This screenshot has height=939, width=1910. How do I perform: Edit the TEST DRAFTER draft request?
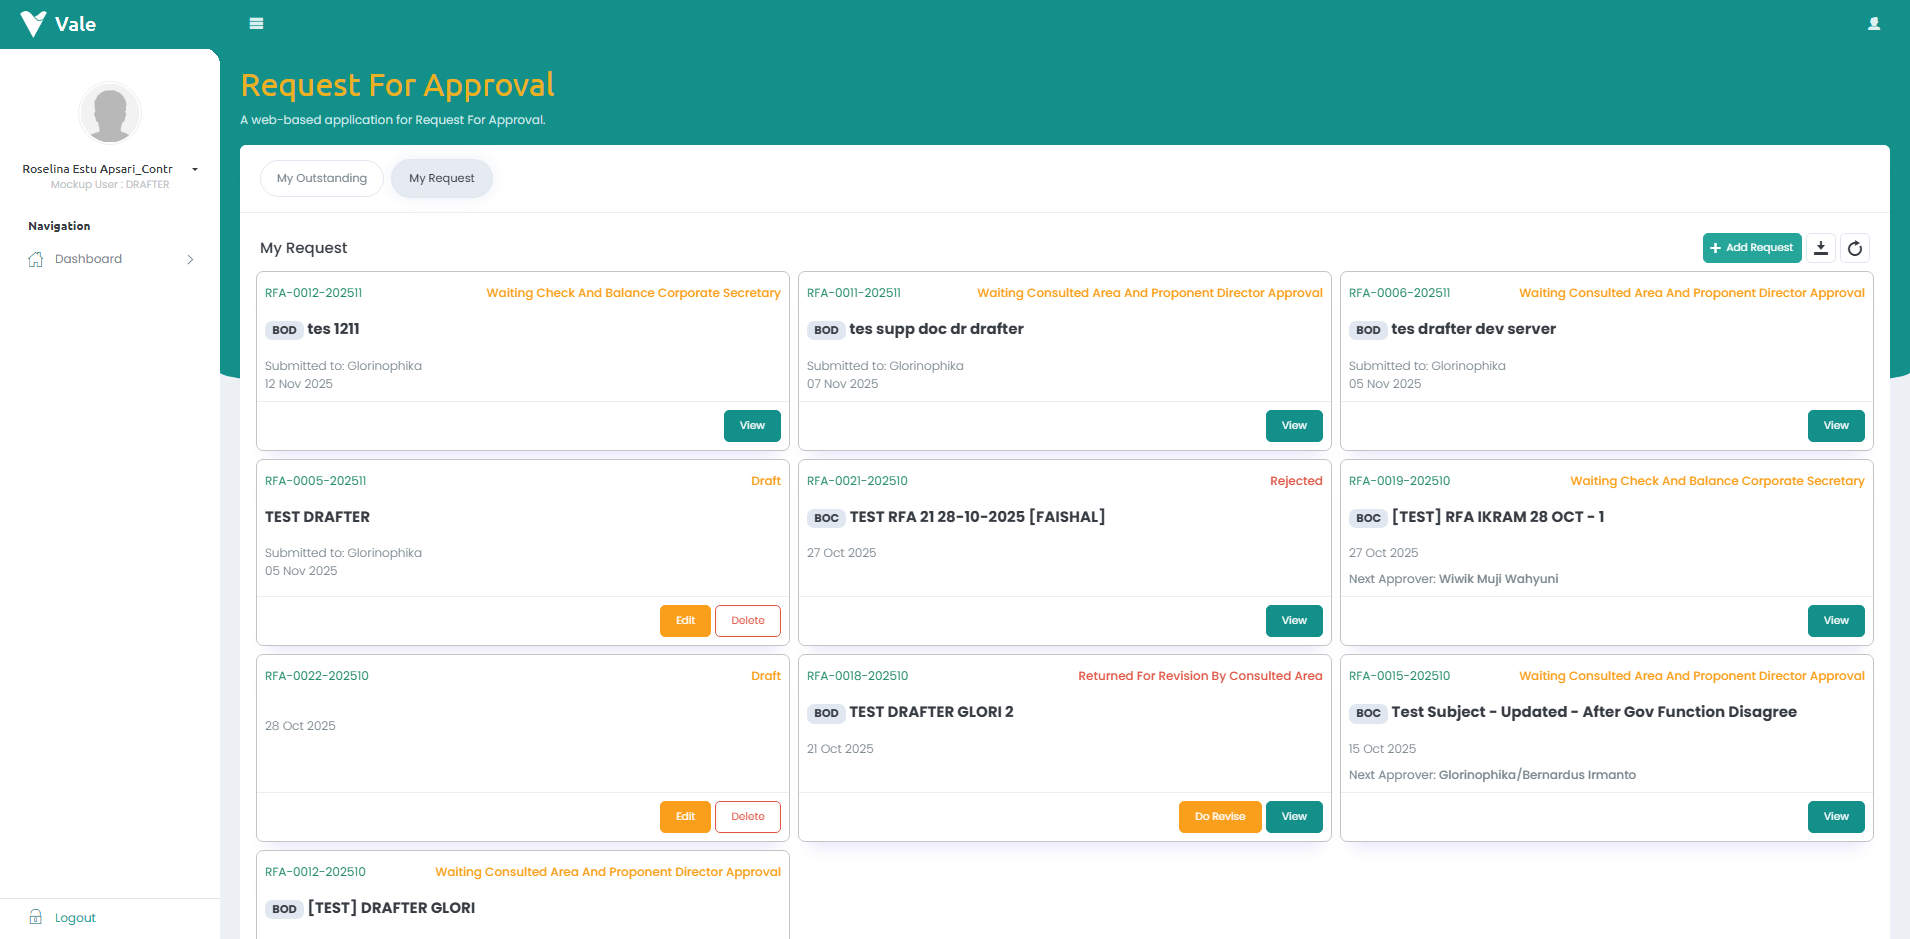(685, 621)
